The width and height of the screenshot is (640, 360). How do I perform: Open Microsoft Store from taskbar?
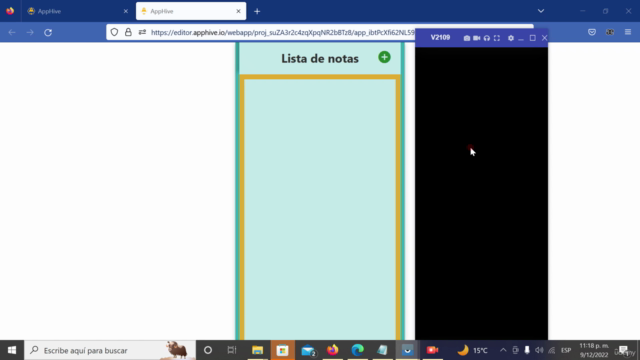tap(282, 350)
